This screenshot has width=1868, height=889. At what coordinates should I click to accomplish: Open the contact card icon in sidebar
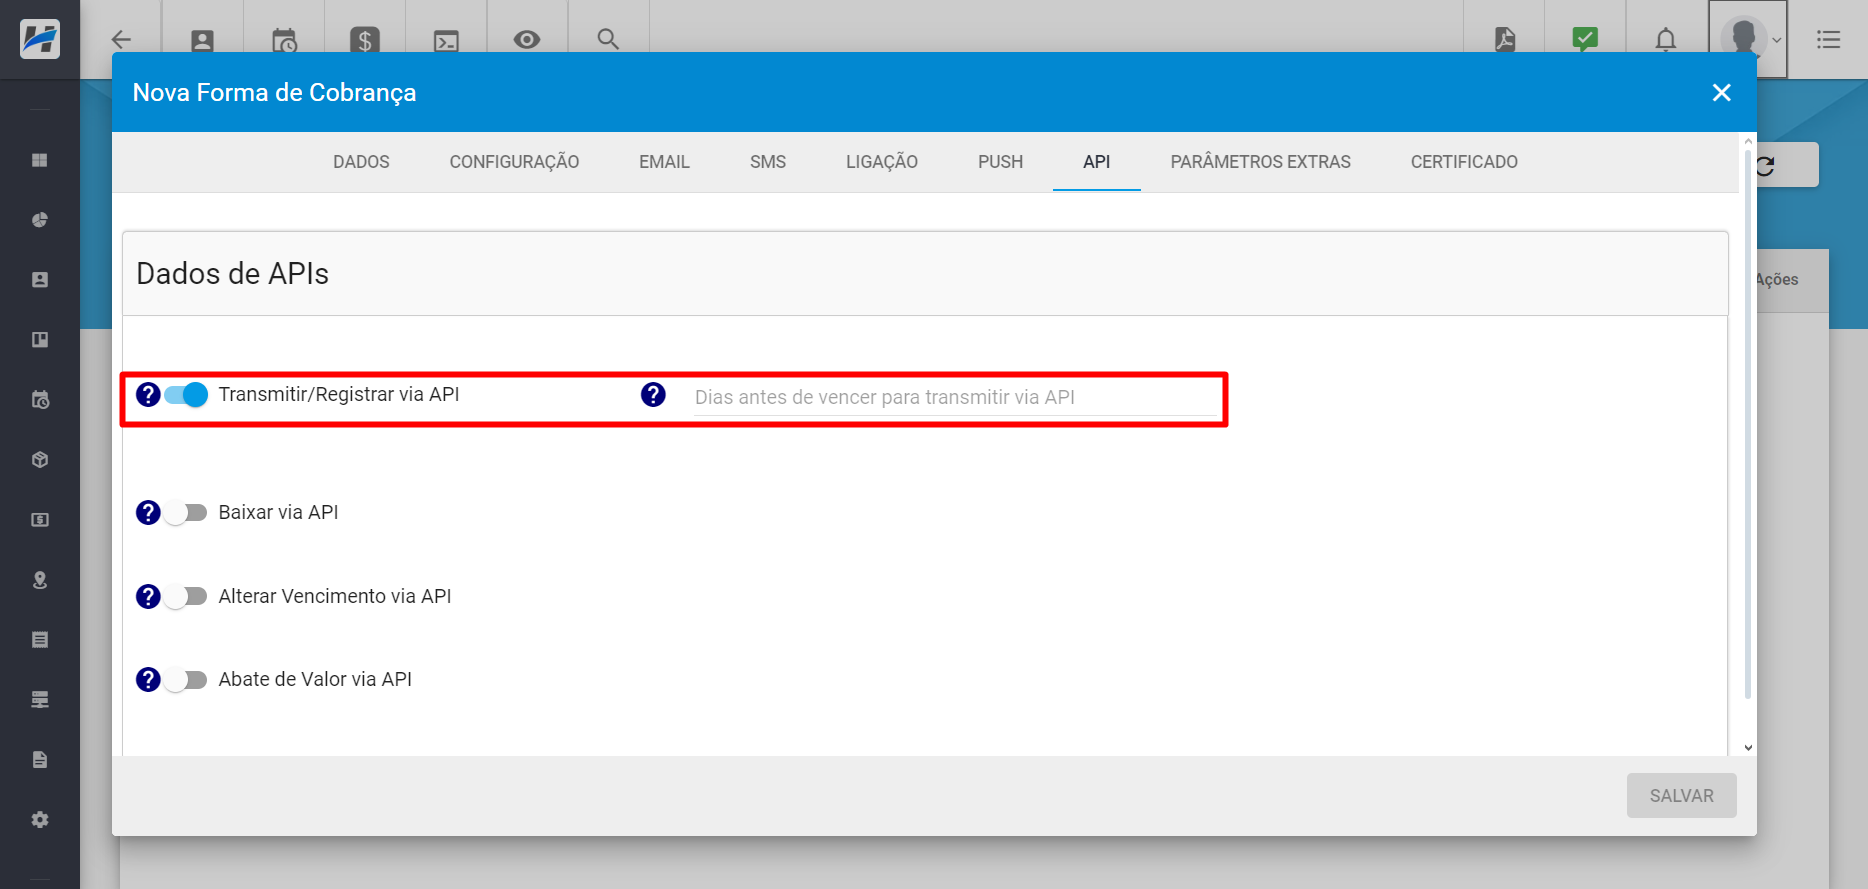click(40, 280)
